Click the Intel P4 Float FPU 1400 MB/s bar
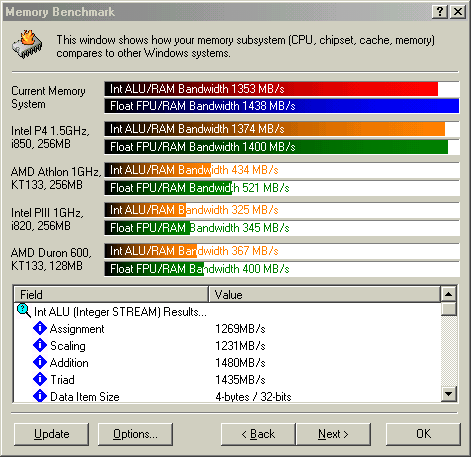This screenshot has height=457, width=471. (x=282, y=147)
